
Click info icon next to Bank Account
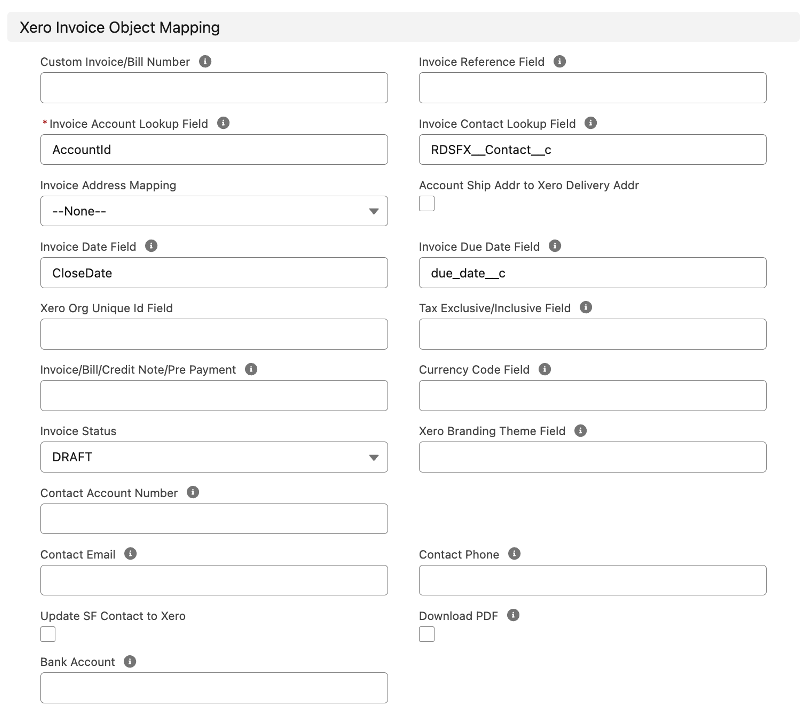(x=130, y=662)
